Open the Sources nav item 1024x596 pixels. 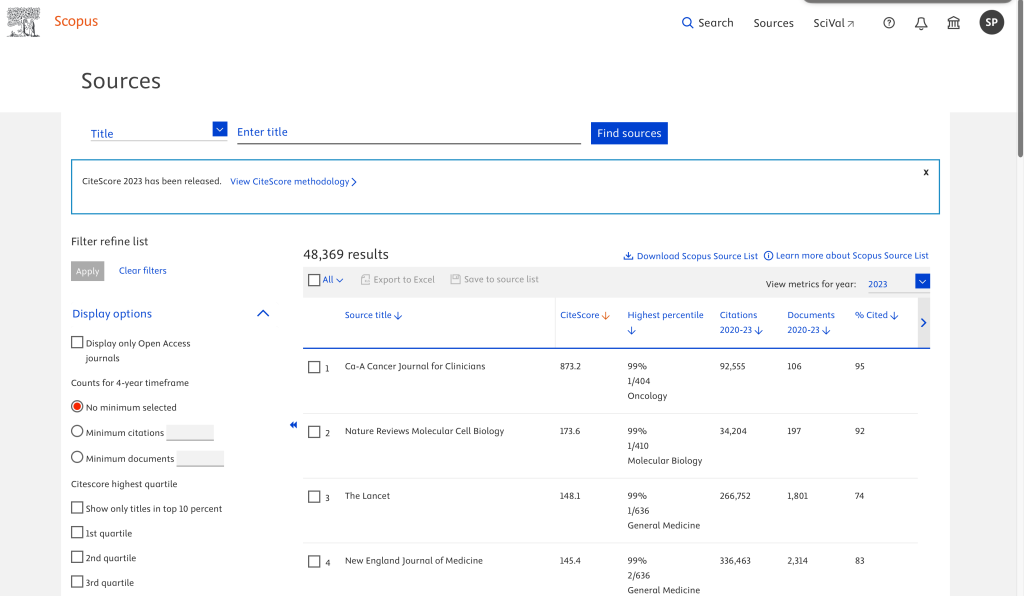tap(773, 23)
